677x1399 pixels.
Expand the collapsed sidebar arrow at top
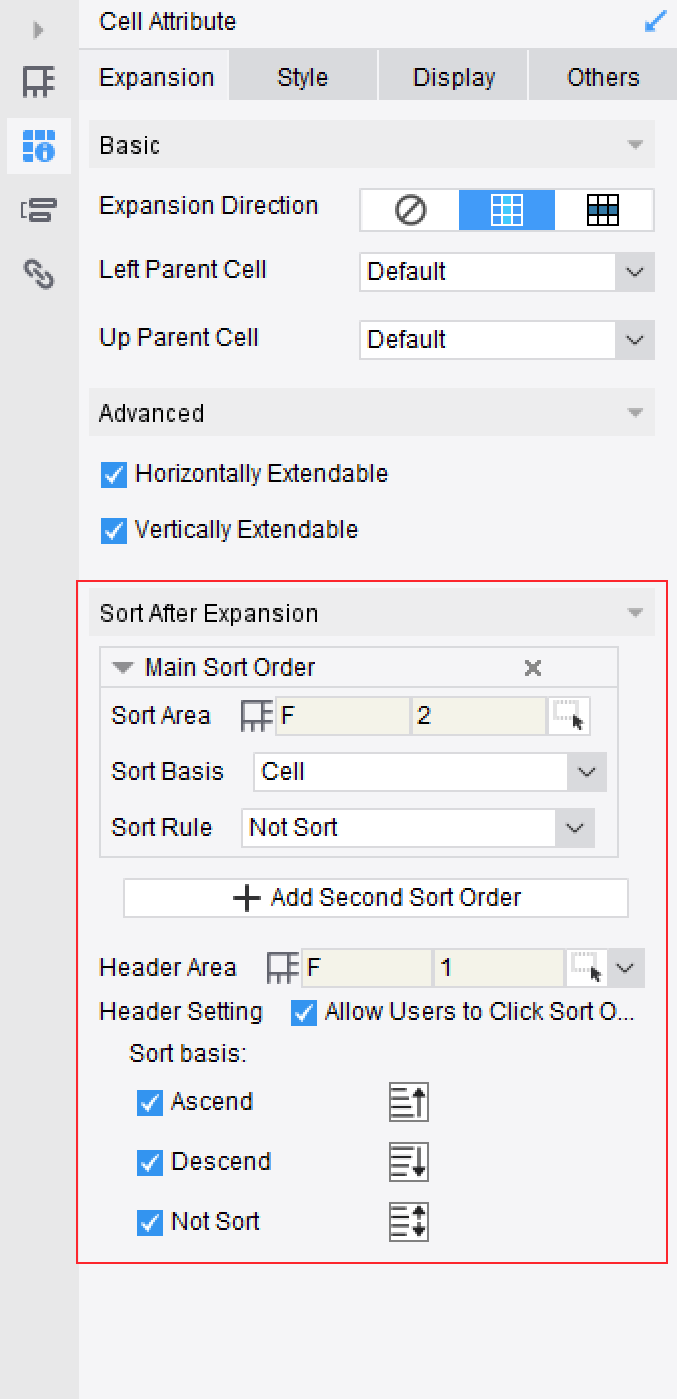coord(39,29)
